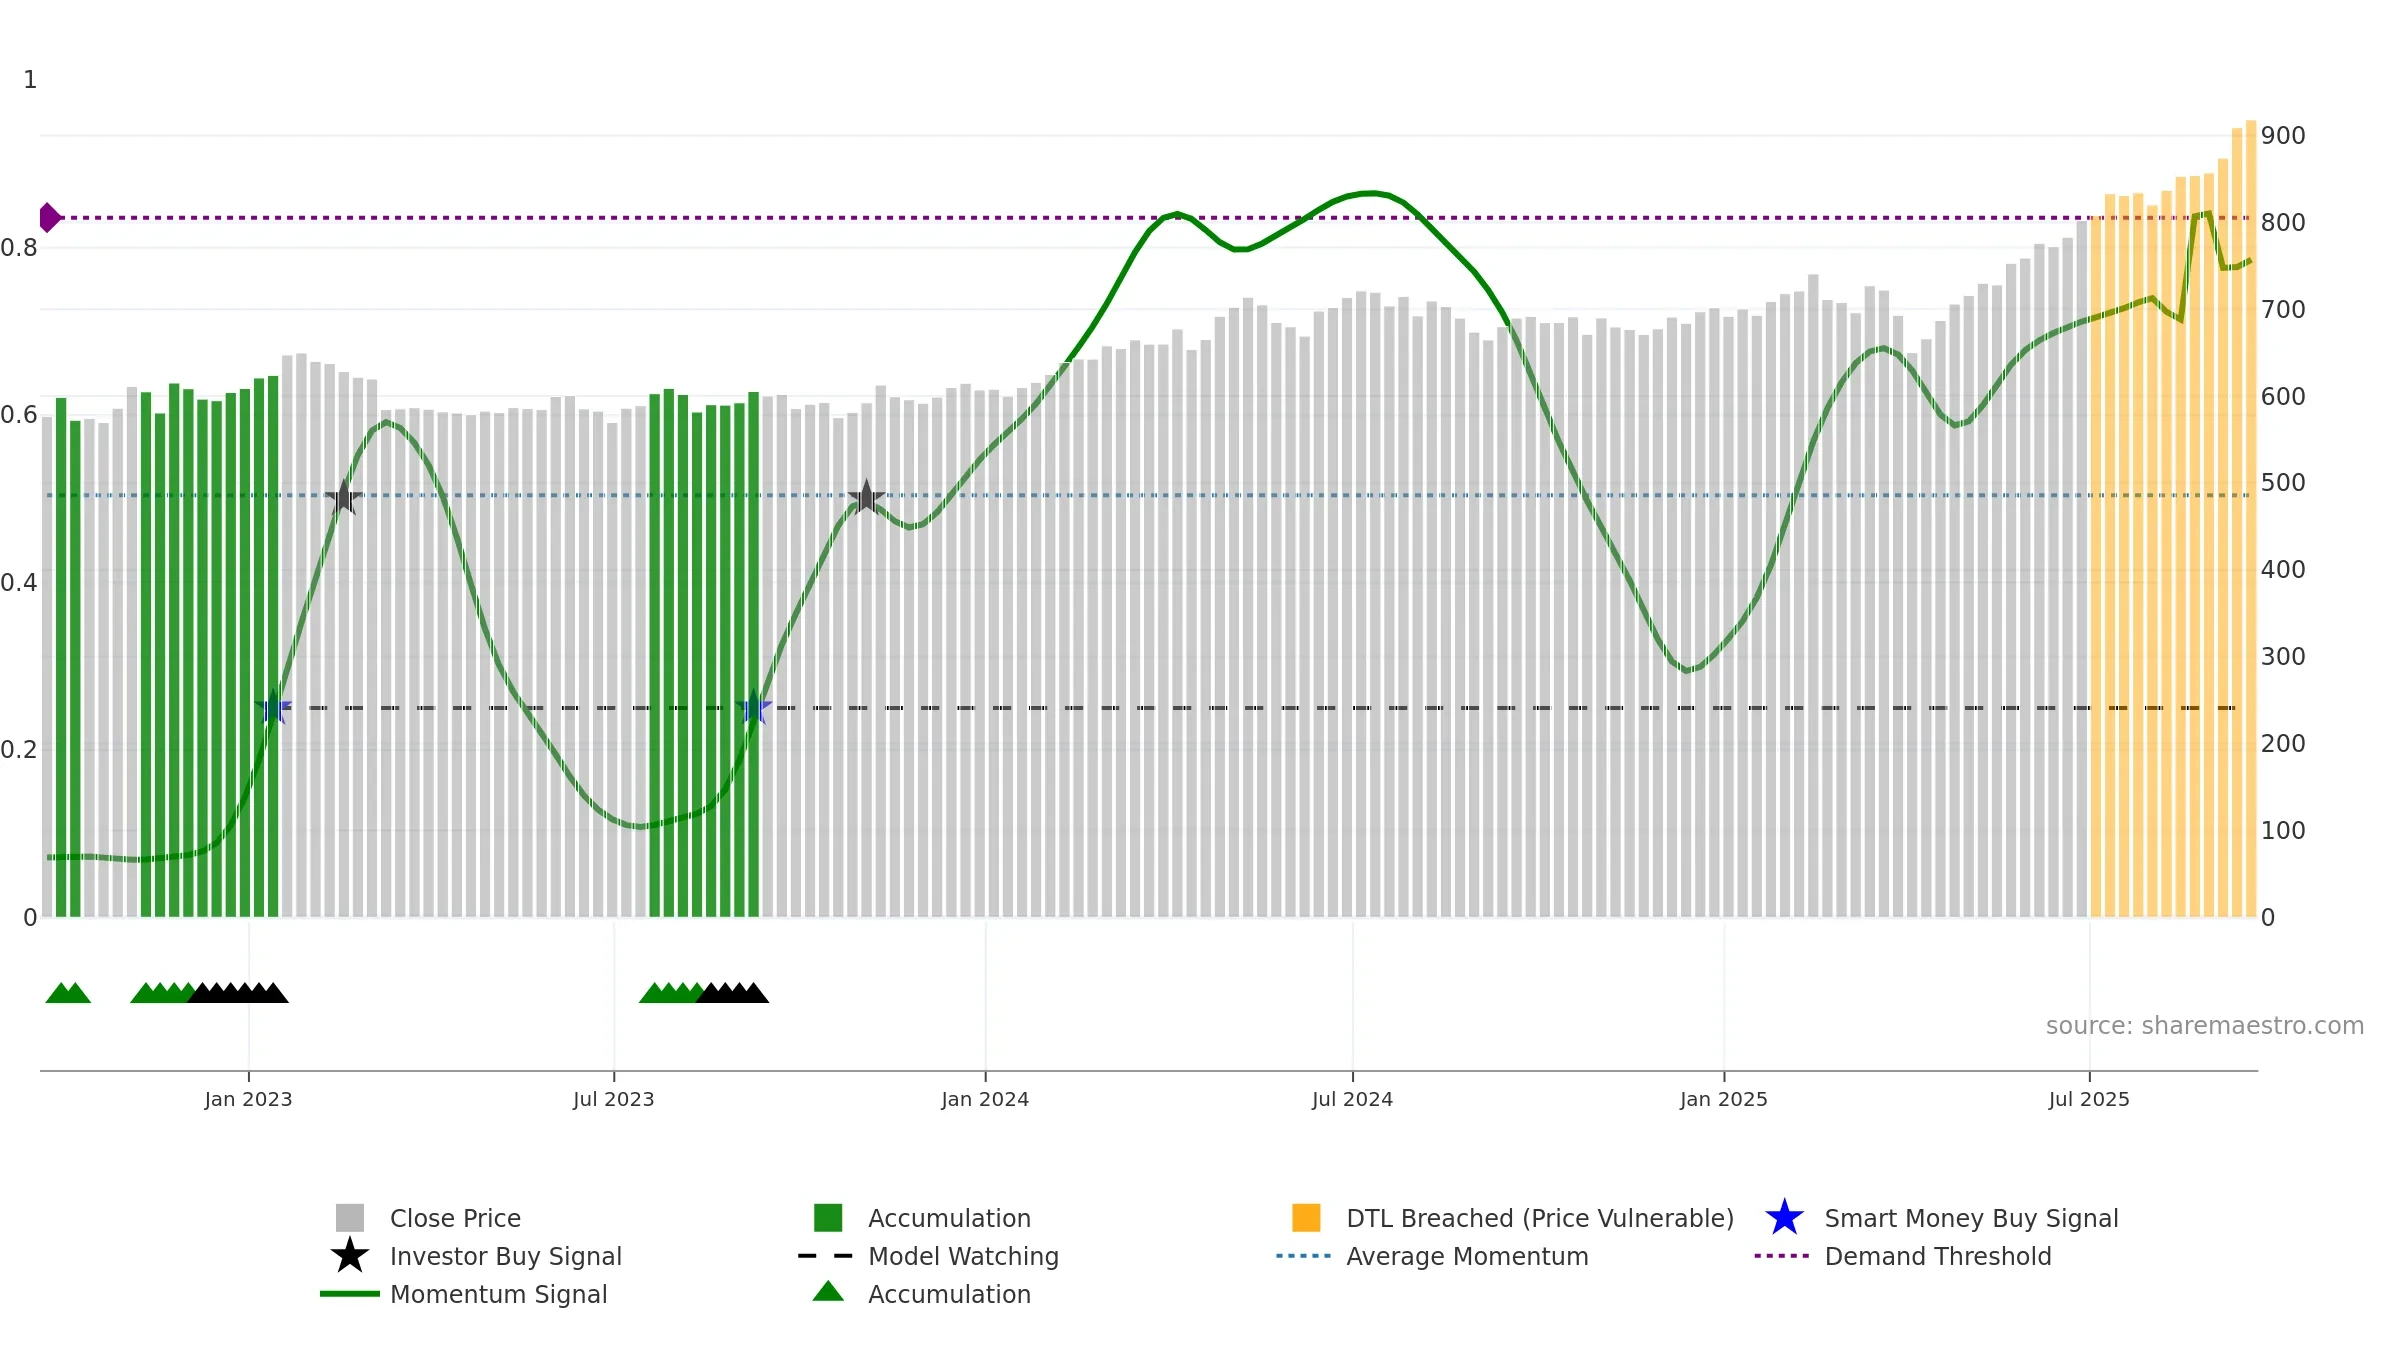Toggle the Model Watching legend entry
This screenshot has height=1350, width=2400.
click(x=962, y=1256)
